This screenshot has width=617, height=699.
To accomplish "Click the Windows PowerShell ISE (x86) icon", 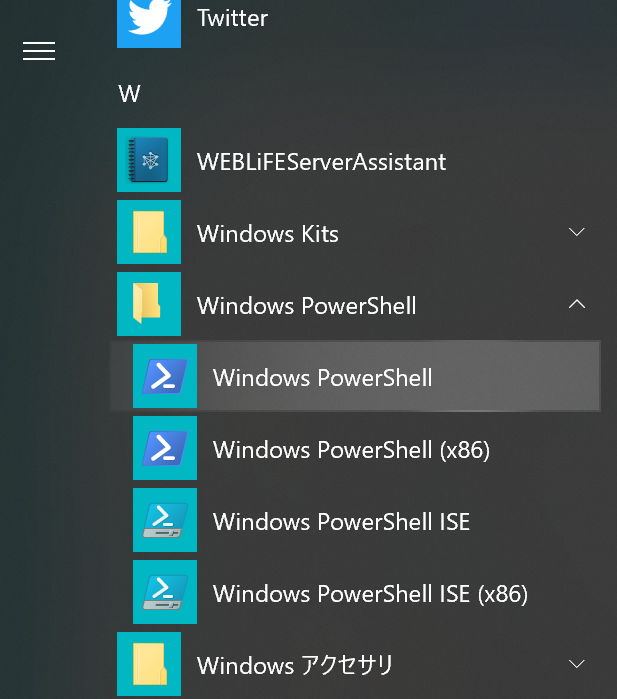I will pyautogui.click(x=165, y=593).
